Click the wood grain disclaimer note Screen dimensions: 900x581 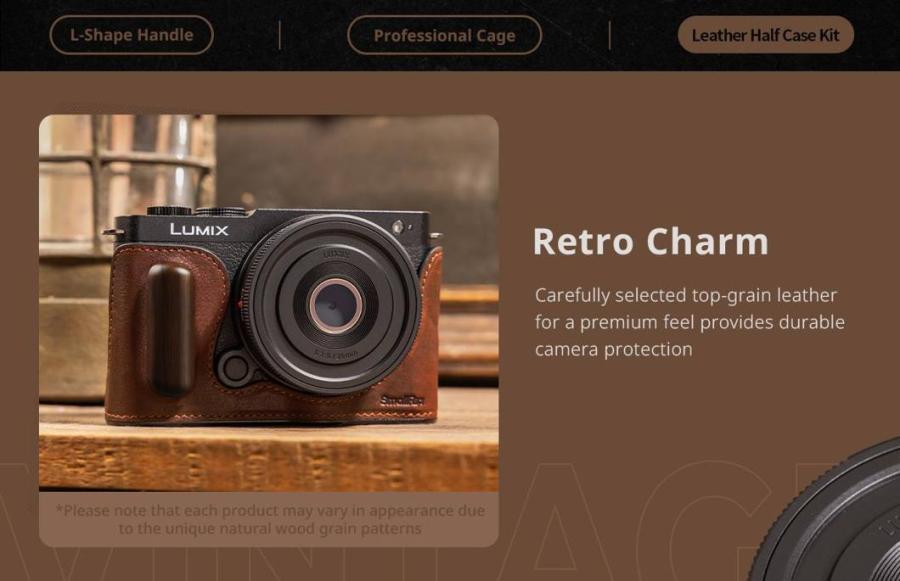tap(270, 519)
